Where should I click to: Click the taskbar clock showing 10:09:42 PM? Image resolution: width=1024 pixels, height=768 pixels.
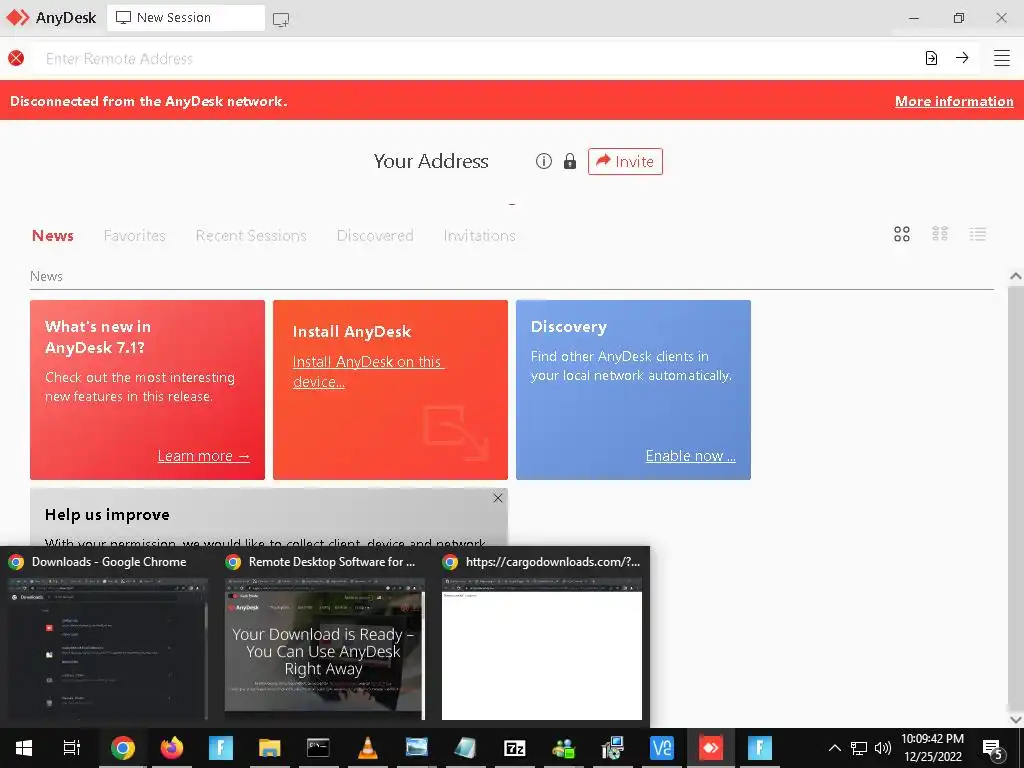933,748
